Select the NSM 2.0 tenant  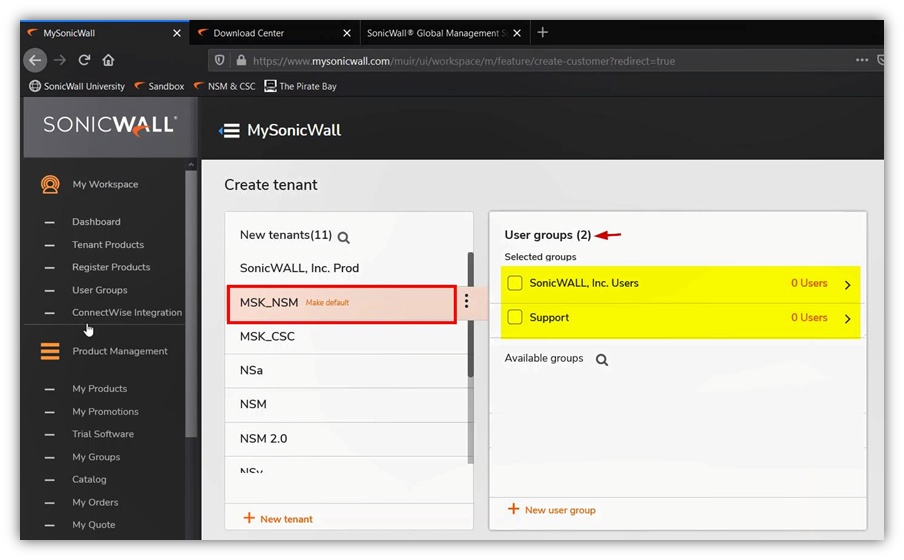[263, 439]
